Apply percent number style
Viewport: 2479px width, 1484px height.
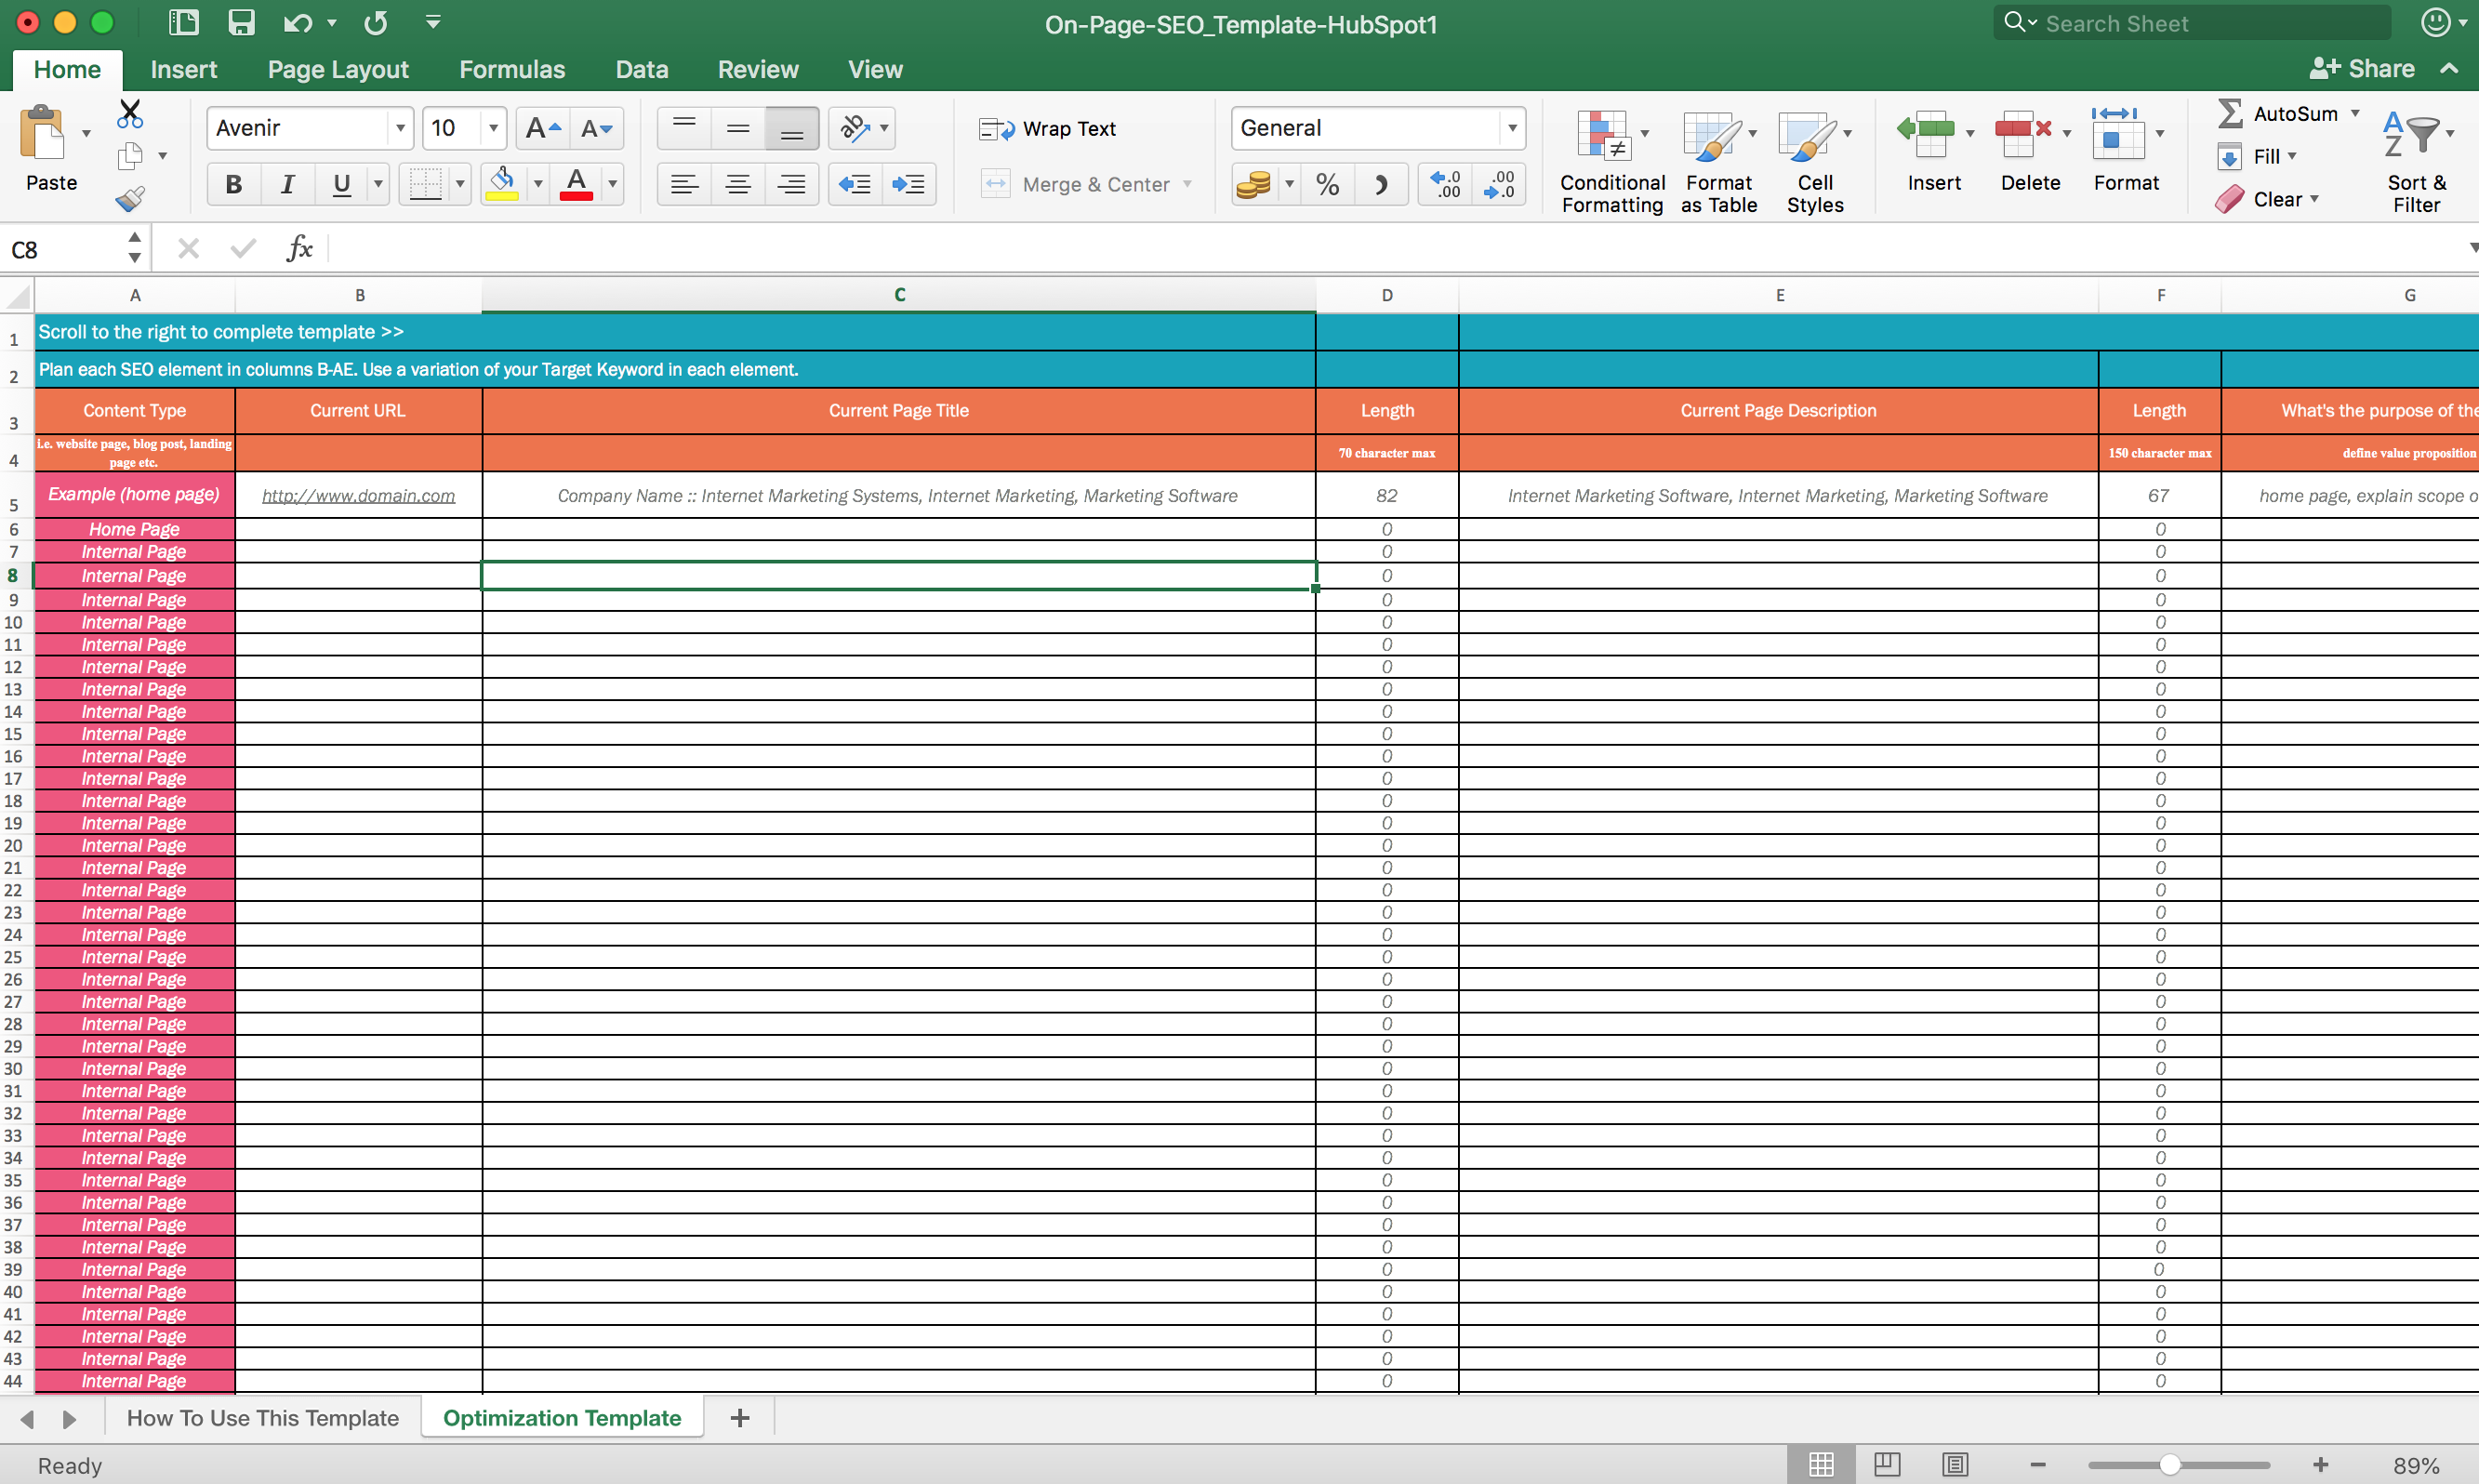click(x=1327, y=183)
